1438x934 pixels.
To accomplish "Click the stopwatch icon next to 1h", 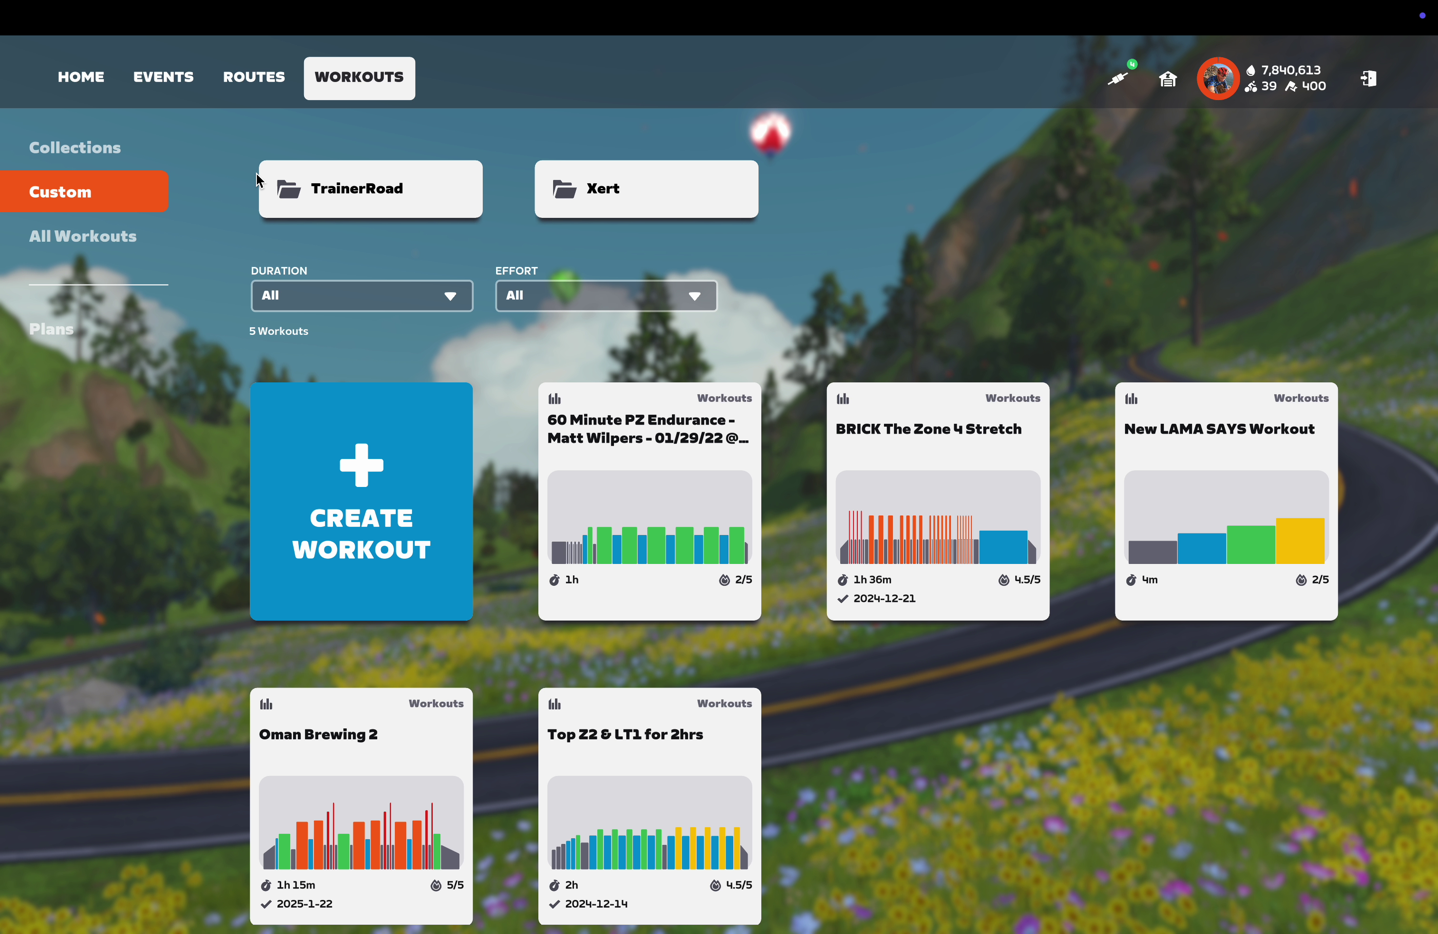I will coord(554,580).
